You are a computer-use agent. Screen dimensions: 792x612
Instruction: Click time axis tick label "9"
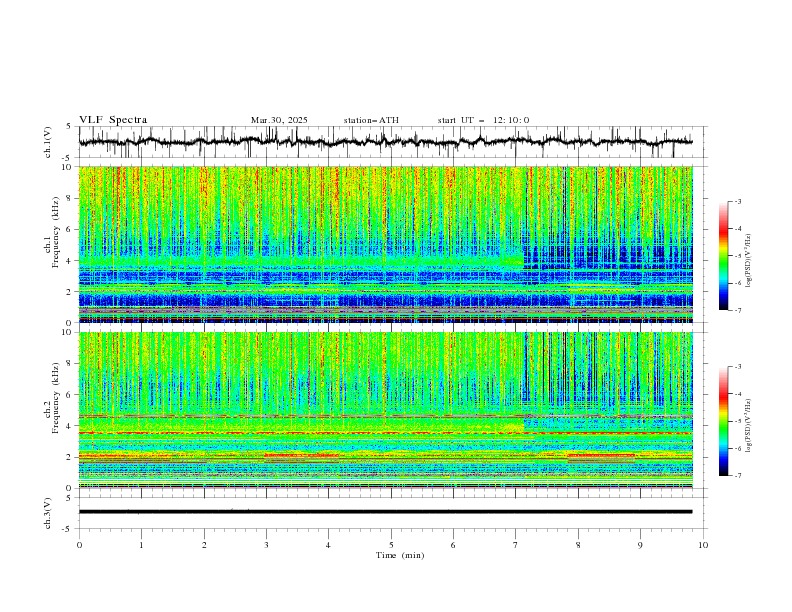point(640,545)
